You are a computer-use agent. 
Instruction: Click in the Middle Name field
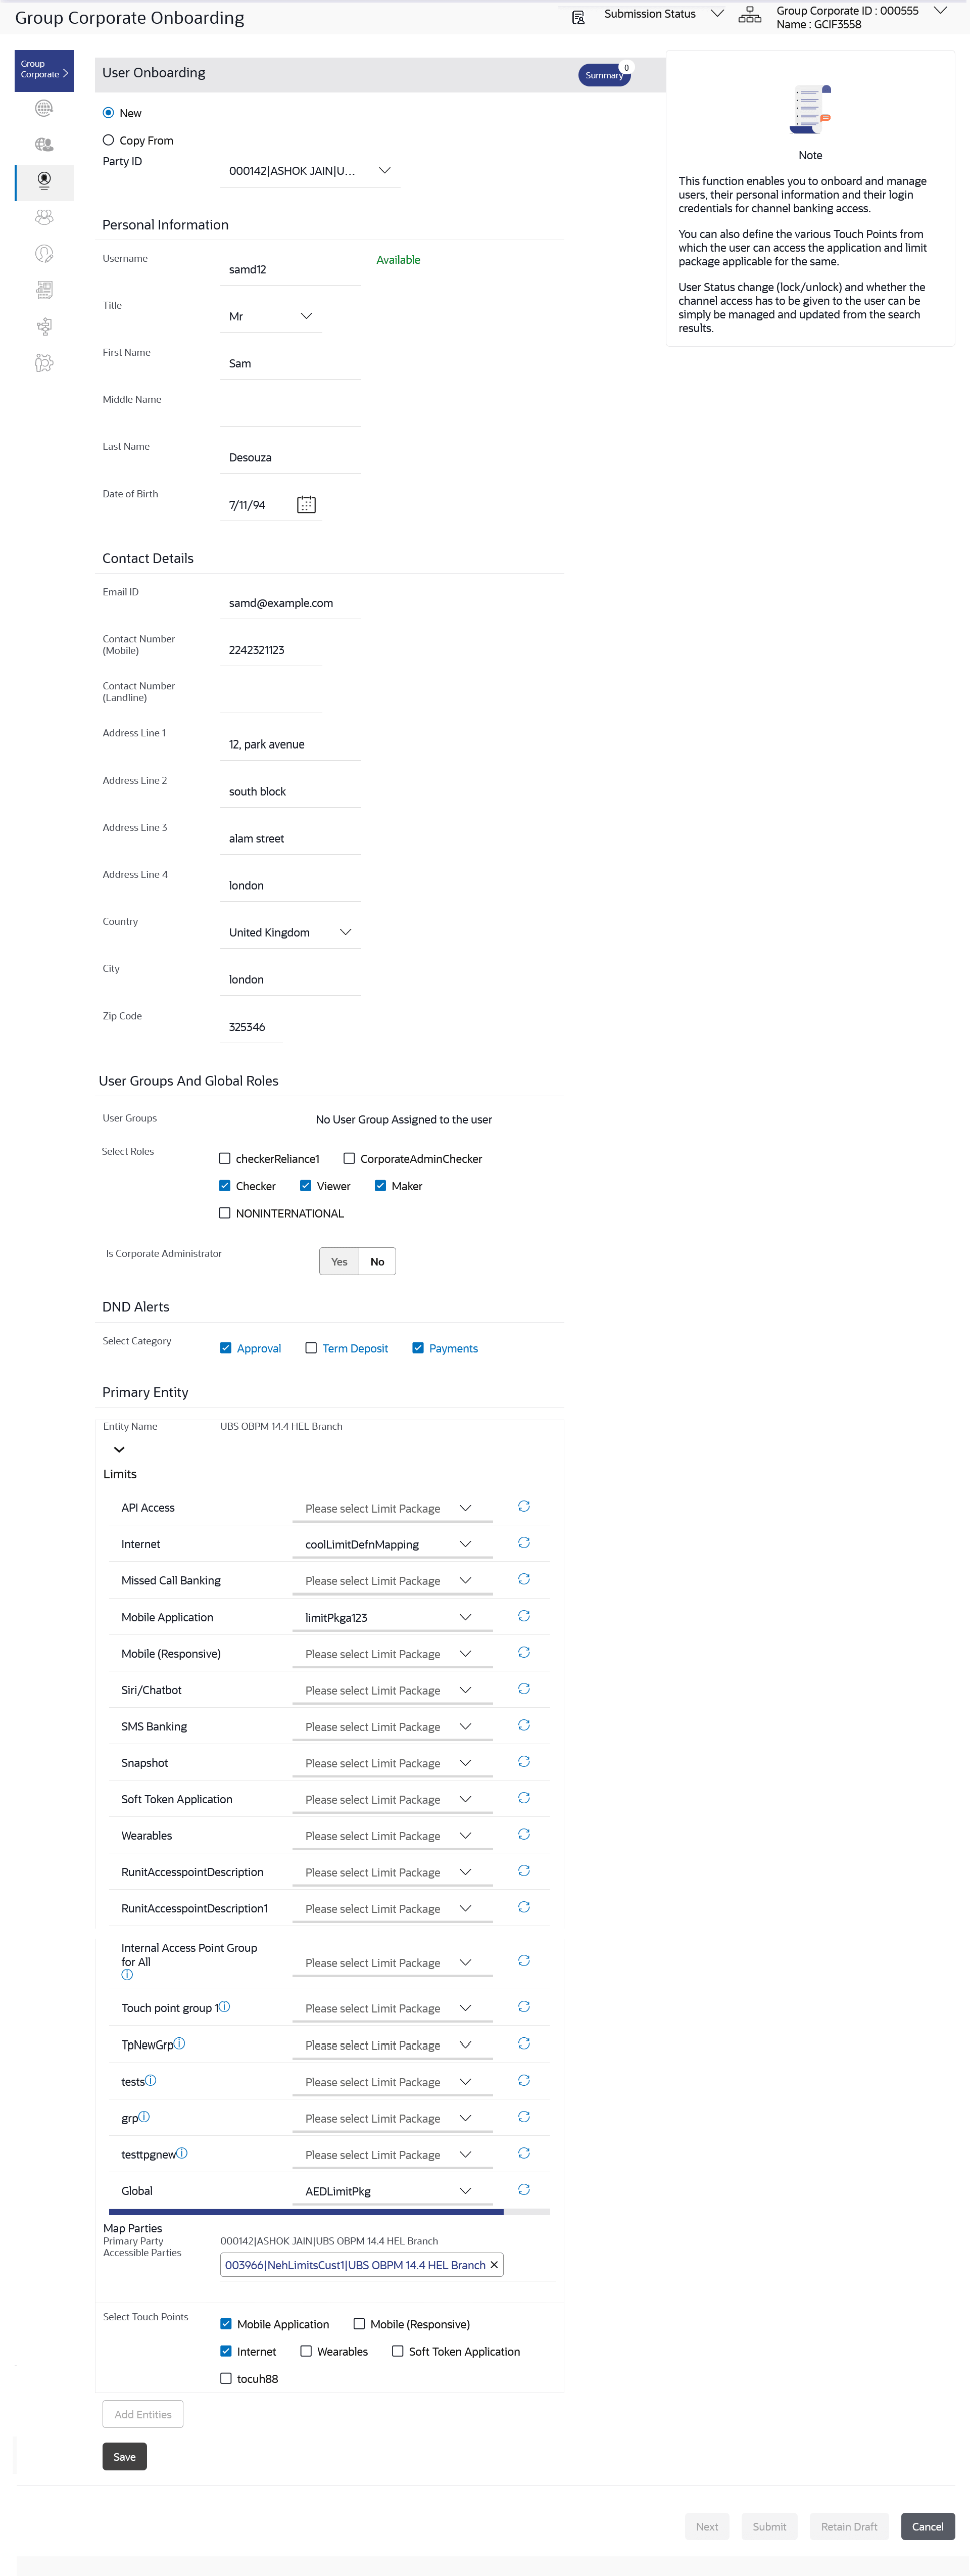[290, 411]
